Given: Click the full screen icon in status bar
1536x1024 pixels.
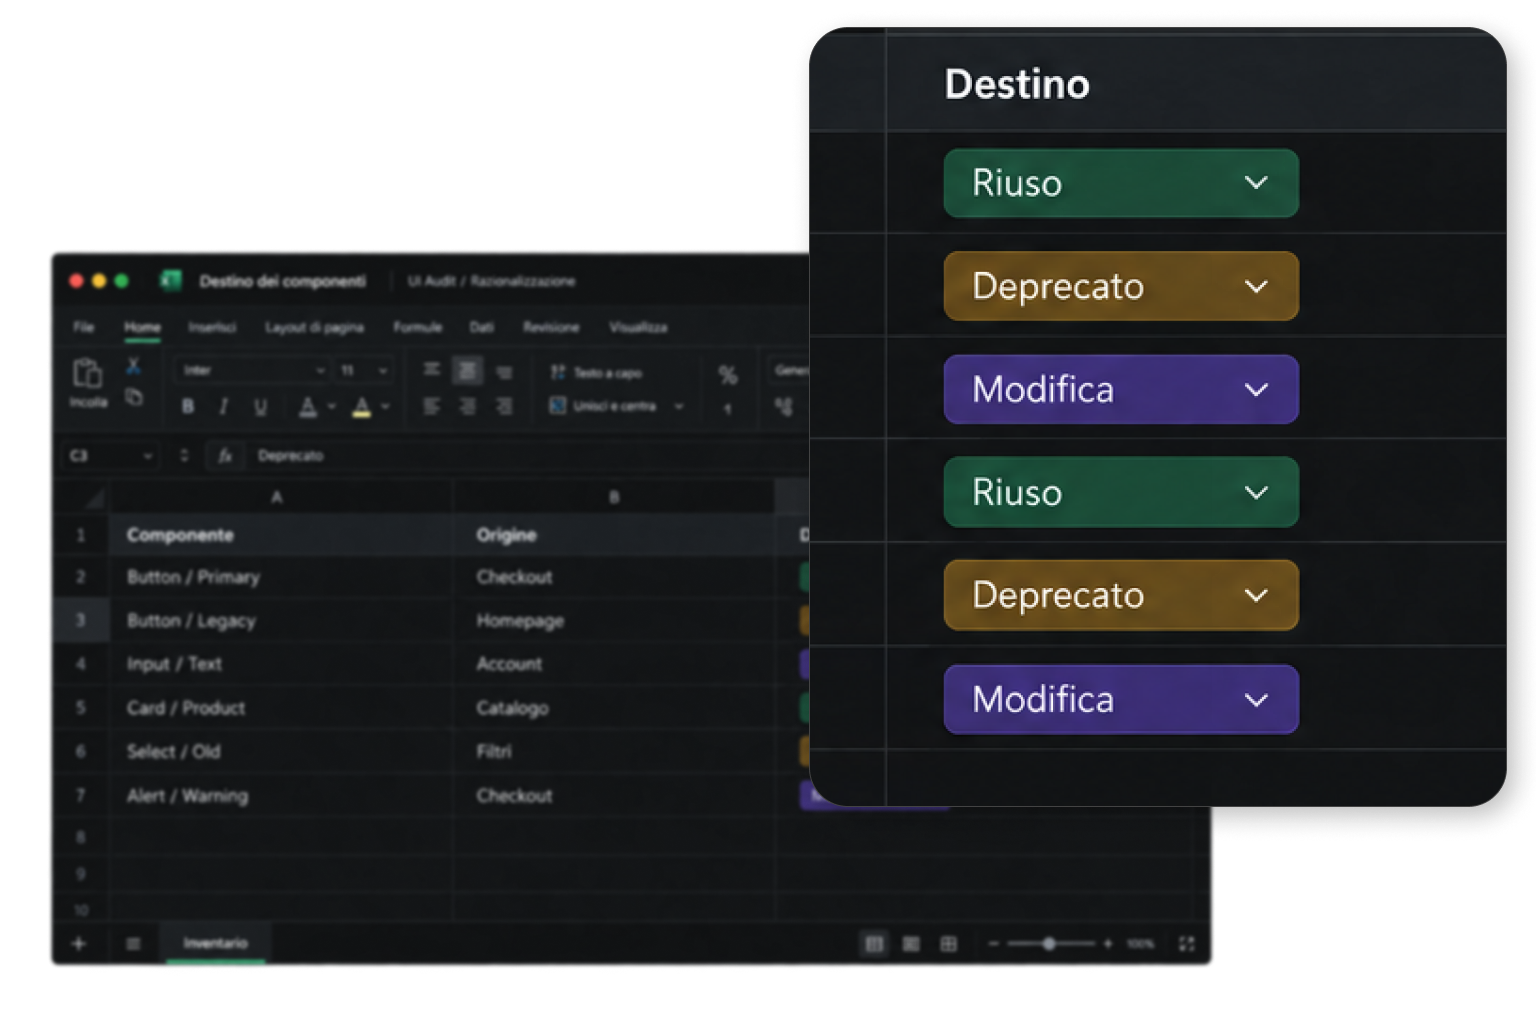Looking at the screenshot, I should point(1187,943).
